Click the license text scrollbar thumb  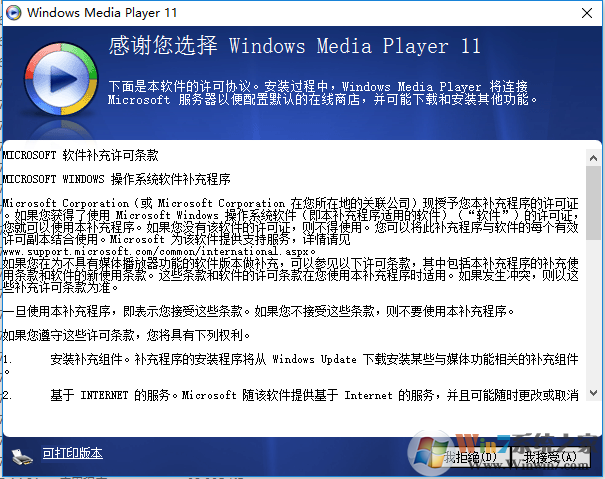(x=593, y=203)
